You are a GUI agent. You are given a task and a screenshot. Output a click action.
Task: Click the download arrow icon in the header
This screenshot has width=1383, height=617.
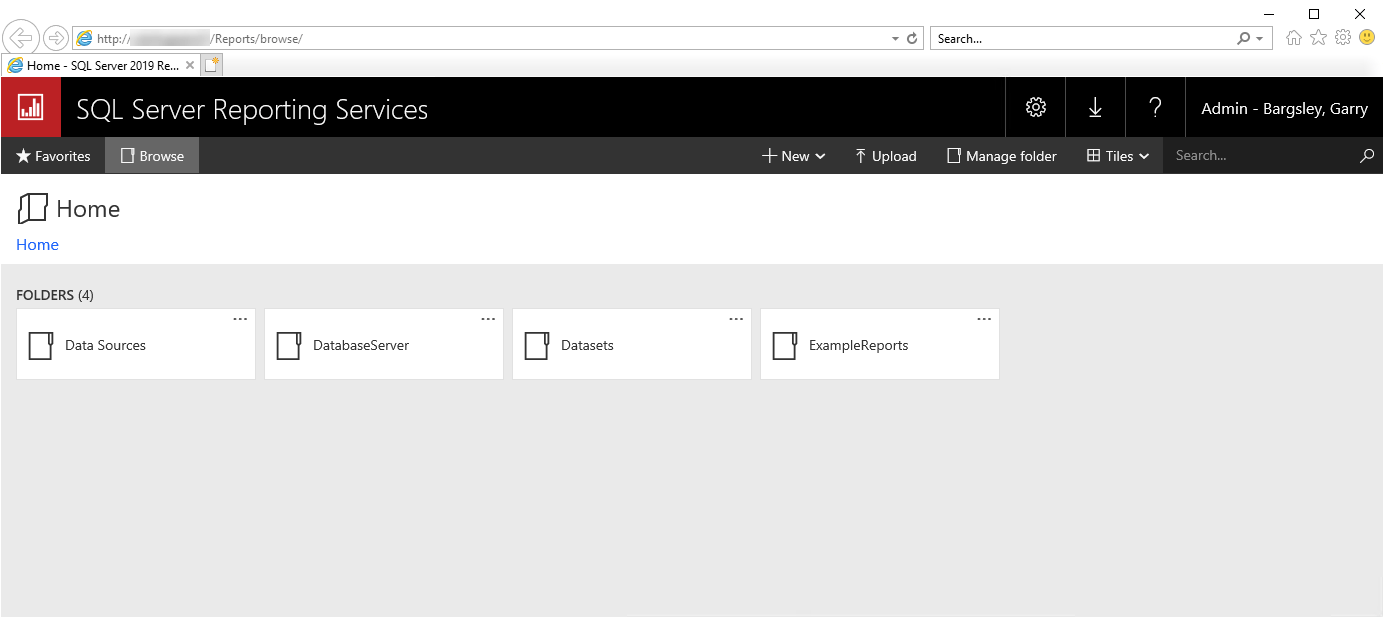(1095, 108)
